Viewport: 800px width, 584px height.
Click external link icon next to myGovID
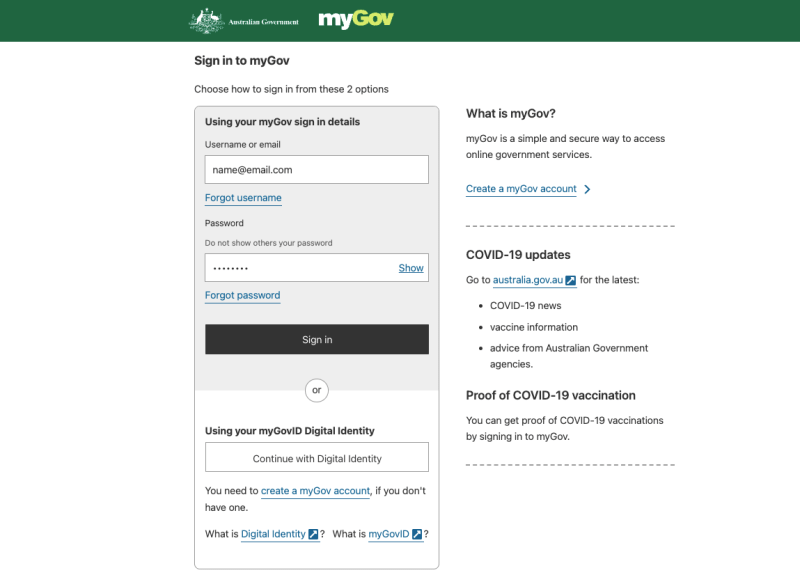click(417, 535)
